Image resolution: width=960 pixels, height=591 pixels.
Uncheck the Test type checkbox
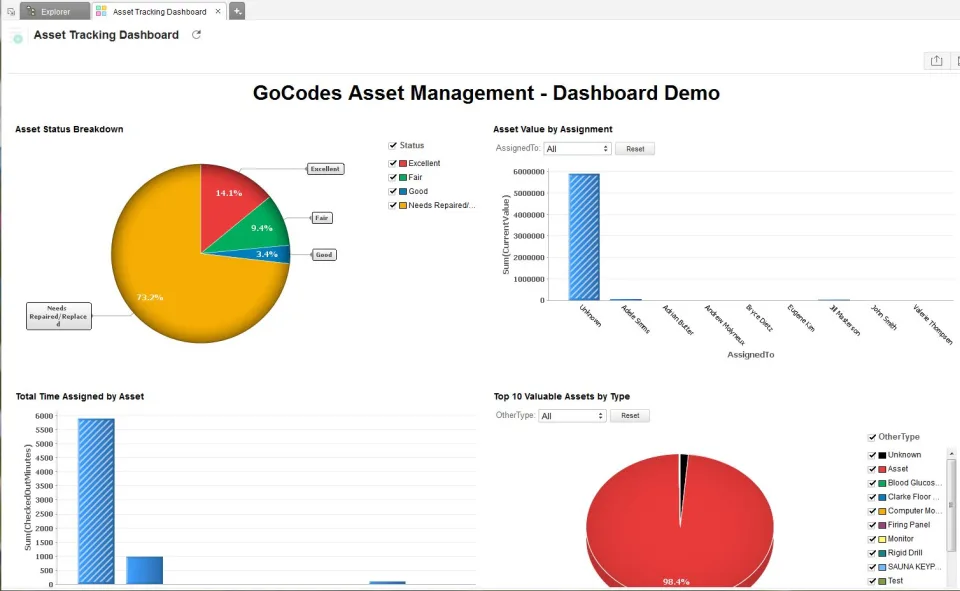click(872, 582)
